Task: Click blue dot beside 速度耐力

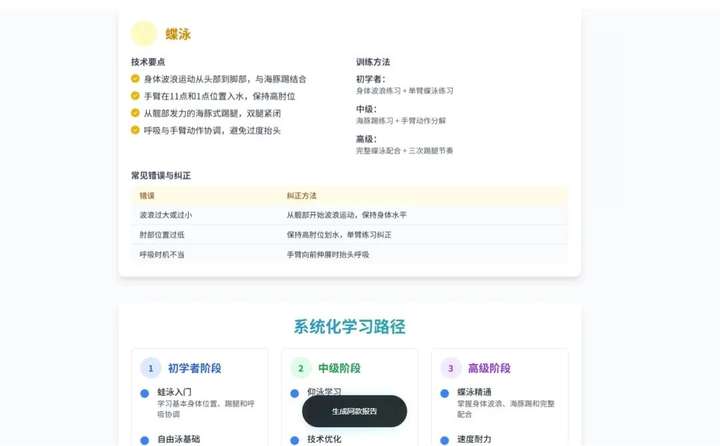Action: tap(444, 440)
